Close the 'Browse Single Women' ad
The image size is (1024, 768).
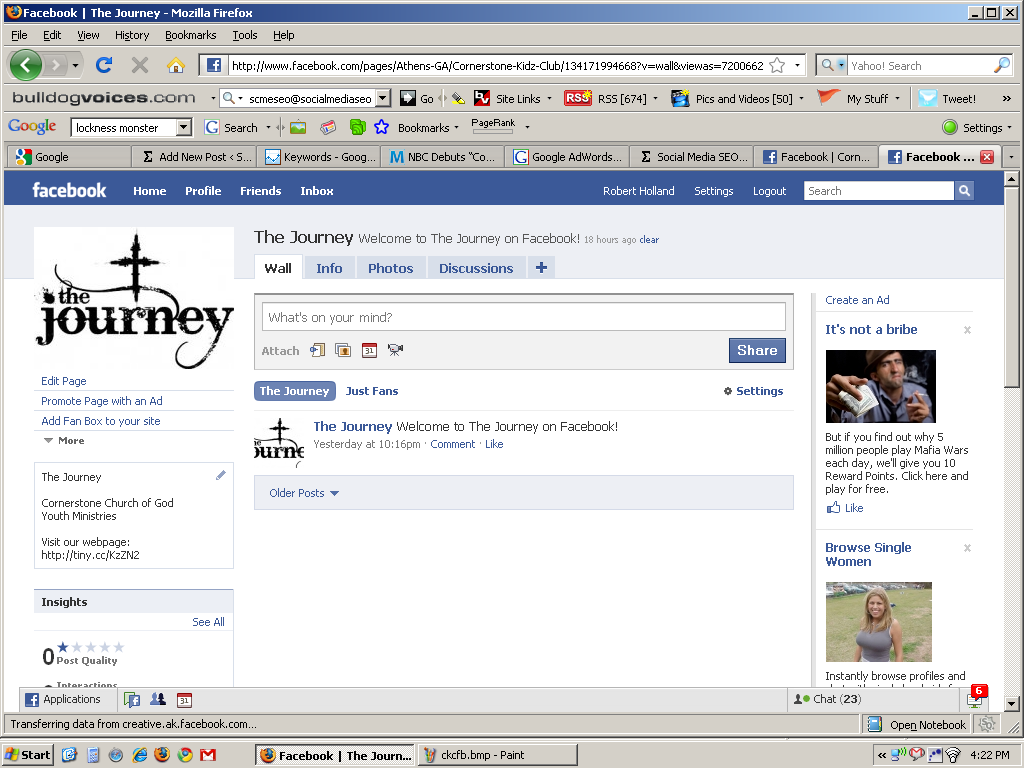tap(967, 548)
